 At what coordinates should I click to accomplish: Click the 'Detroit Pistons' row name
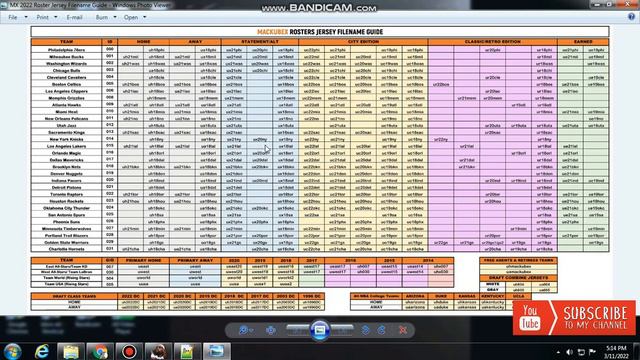(67, 187)
